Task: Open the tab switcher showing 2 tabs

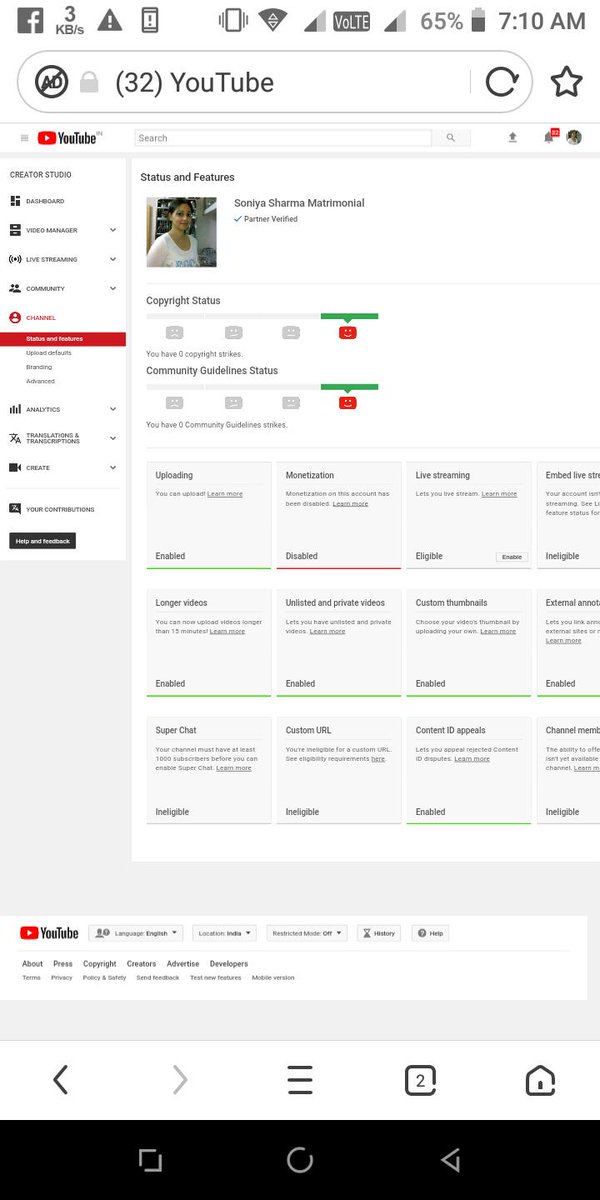Action: [420, 1079]
